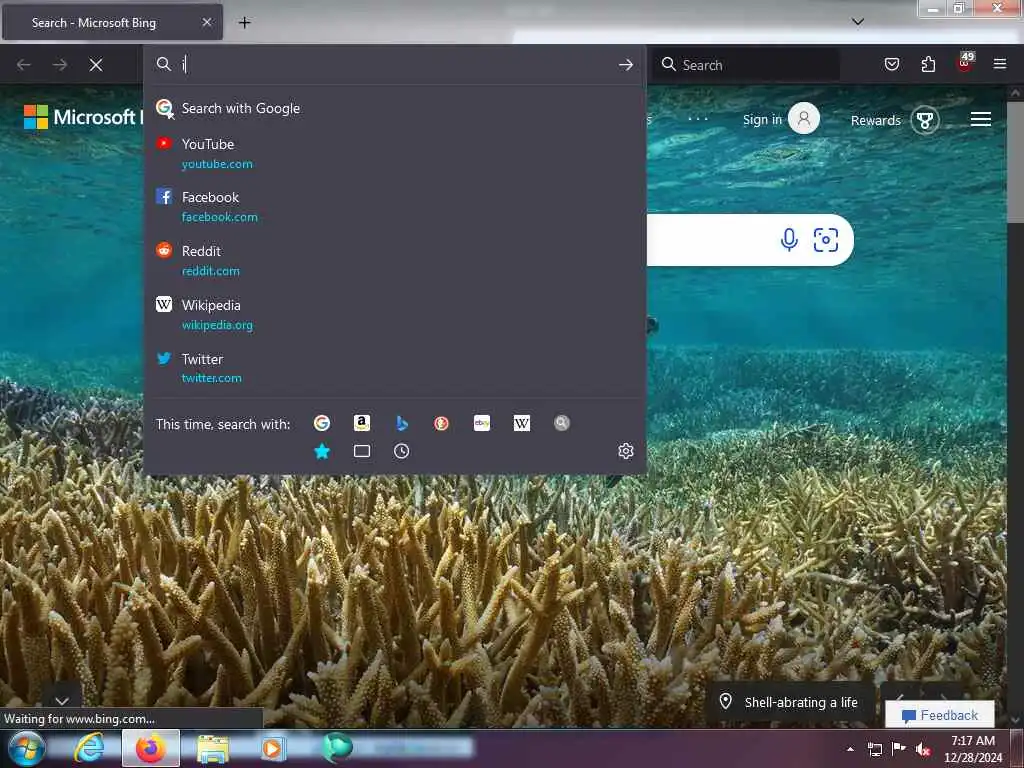The width and height of the screenshot is (1024, 768).
Task: Click the Firefox Search box
Action: click(748, 65)
